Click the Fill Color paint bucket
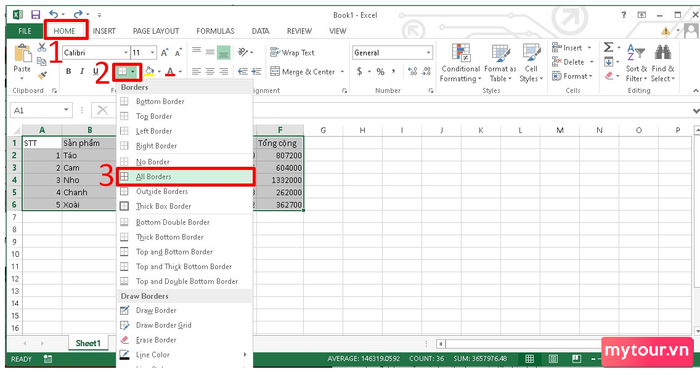The width and height of the screenshot is (700, 375). coord(150,71)
